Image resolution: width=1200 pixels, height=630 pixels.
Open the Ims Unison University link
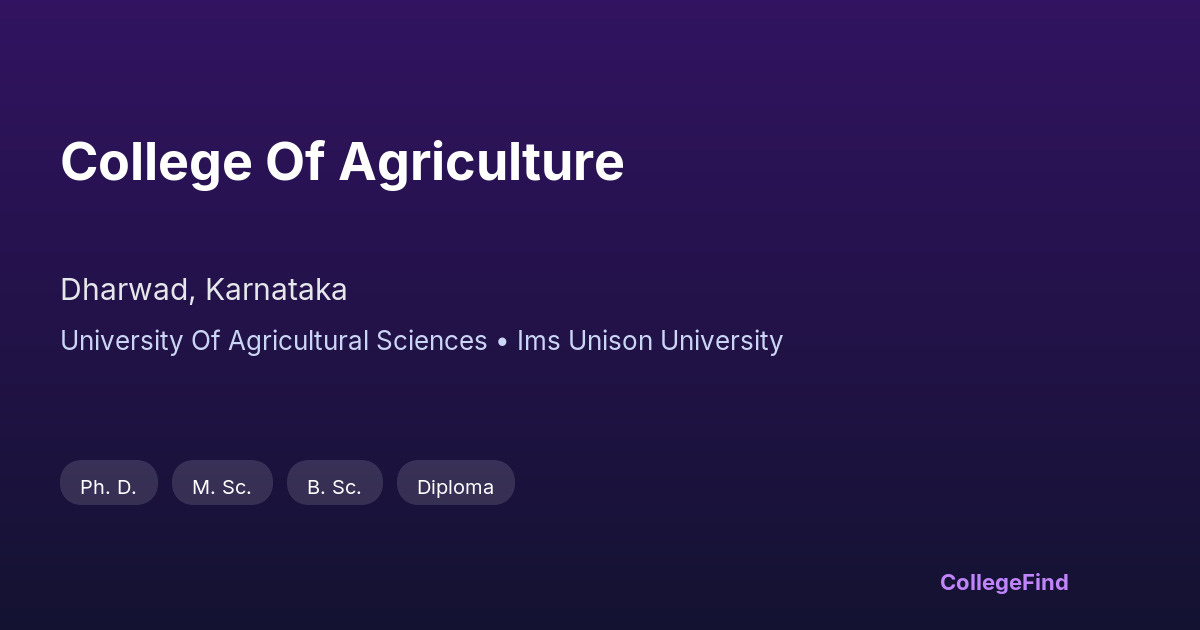pyautogui.click(x=650, y=341)
